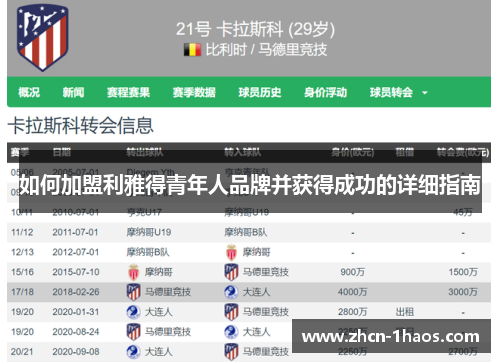Click the player title 21号 卡拉斯科 (29岁)
This screenshot has width=500, height=362.
tap(255, 29)
